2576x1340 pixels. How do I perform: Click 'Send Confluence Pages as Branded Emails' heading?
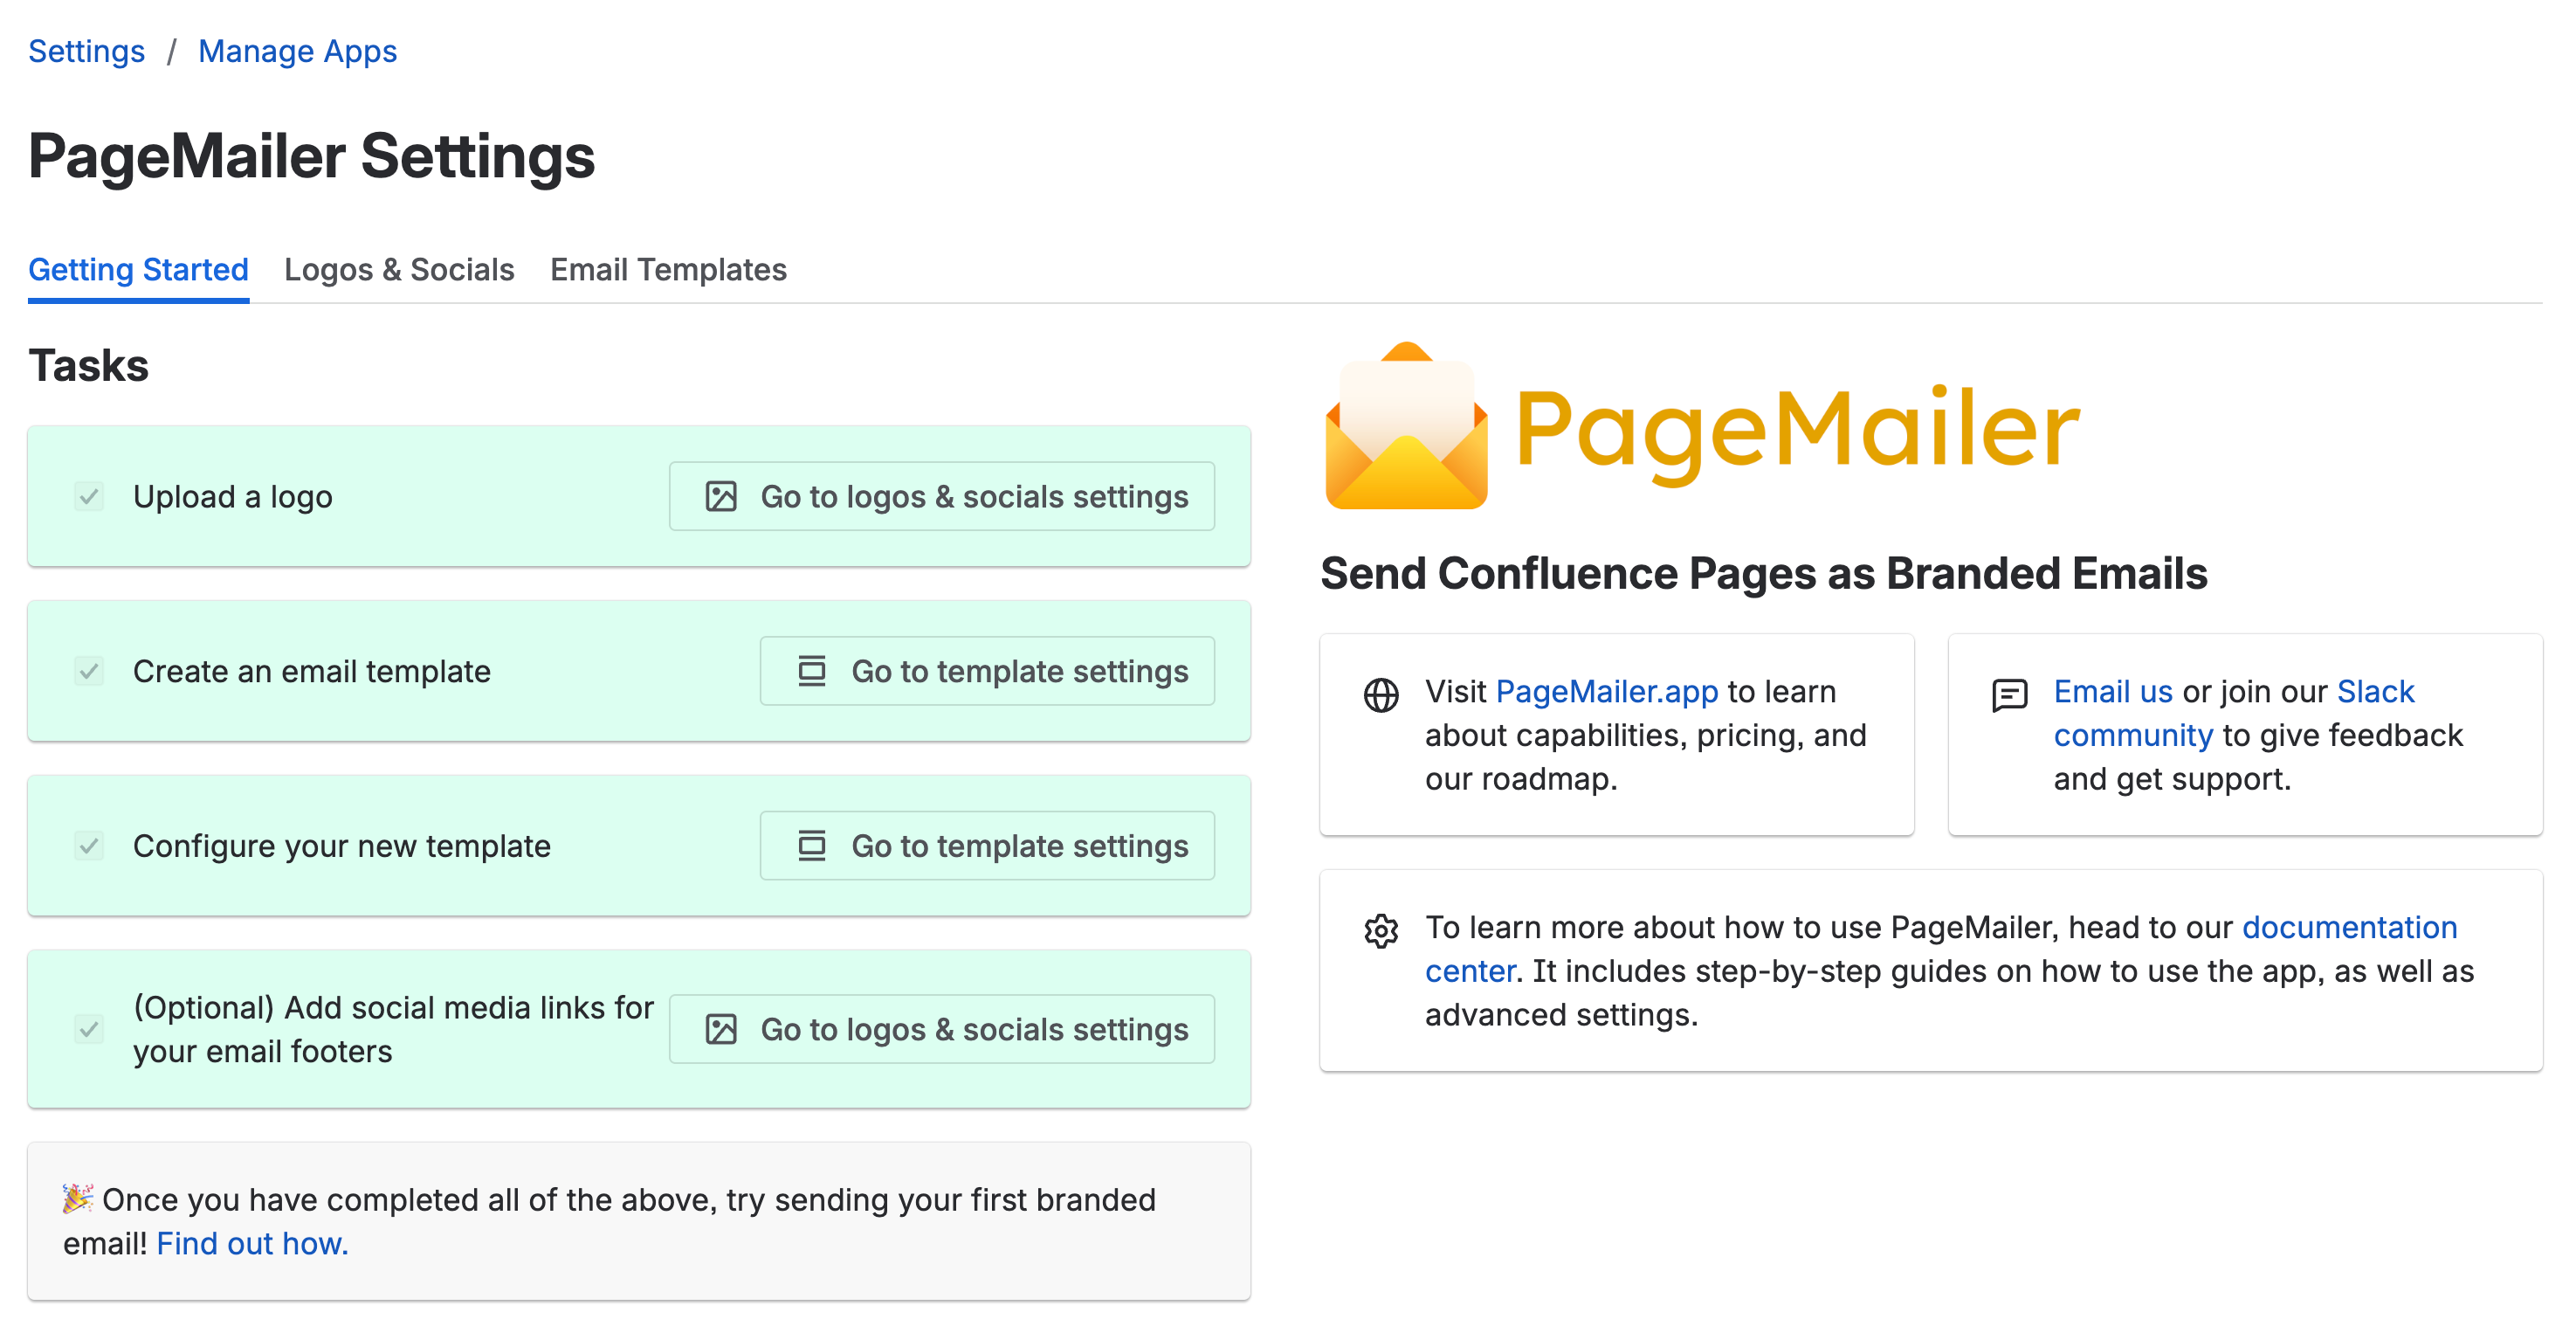click(x=1764, y=573)
